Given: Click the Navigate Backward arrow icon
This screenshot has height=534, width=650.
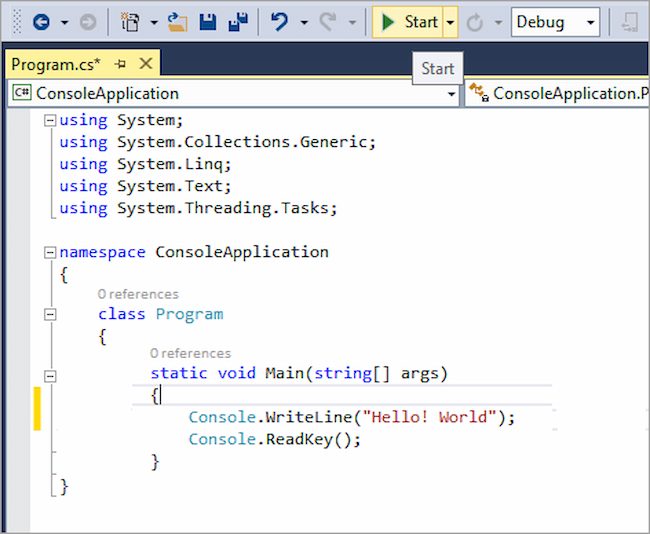Looking at the screenshot, I should [x=41, y=21].
